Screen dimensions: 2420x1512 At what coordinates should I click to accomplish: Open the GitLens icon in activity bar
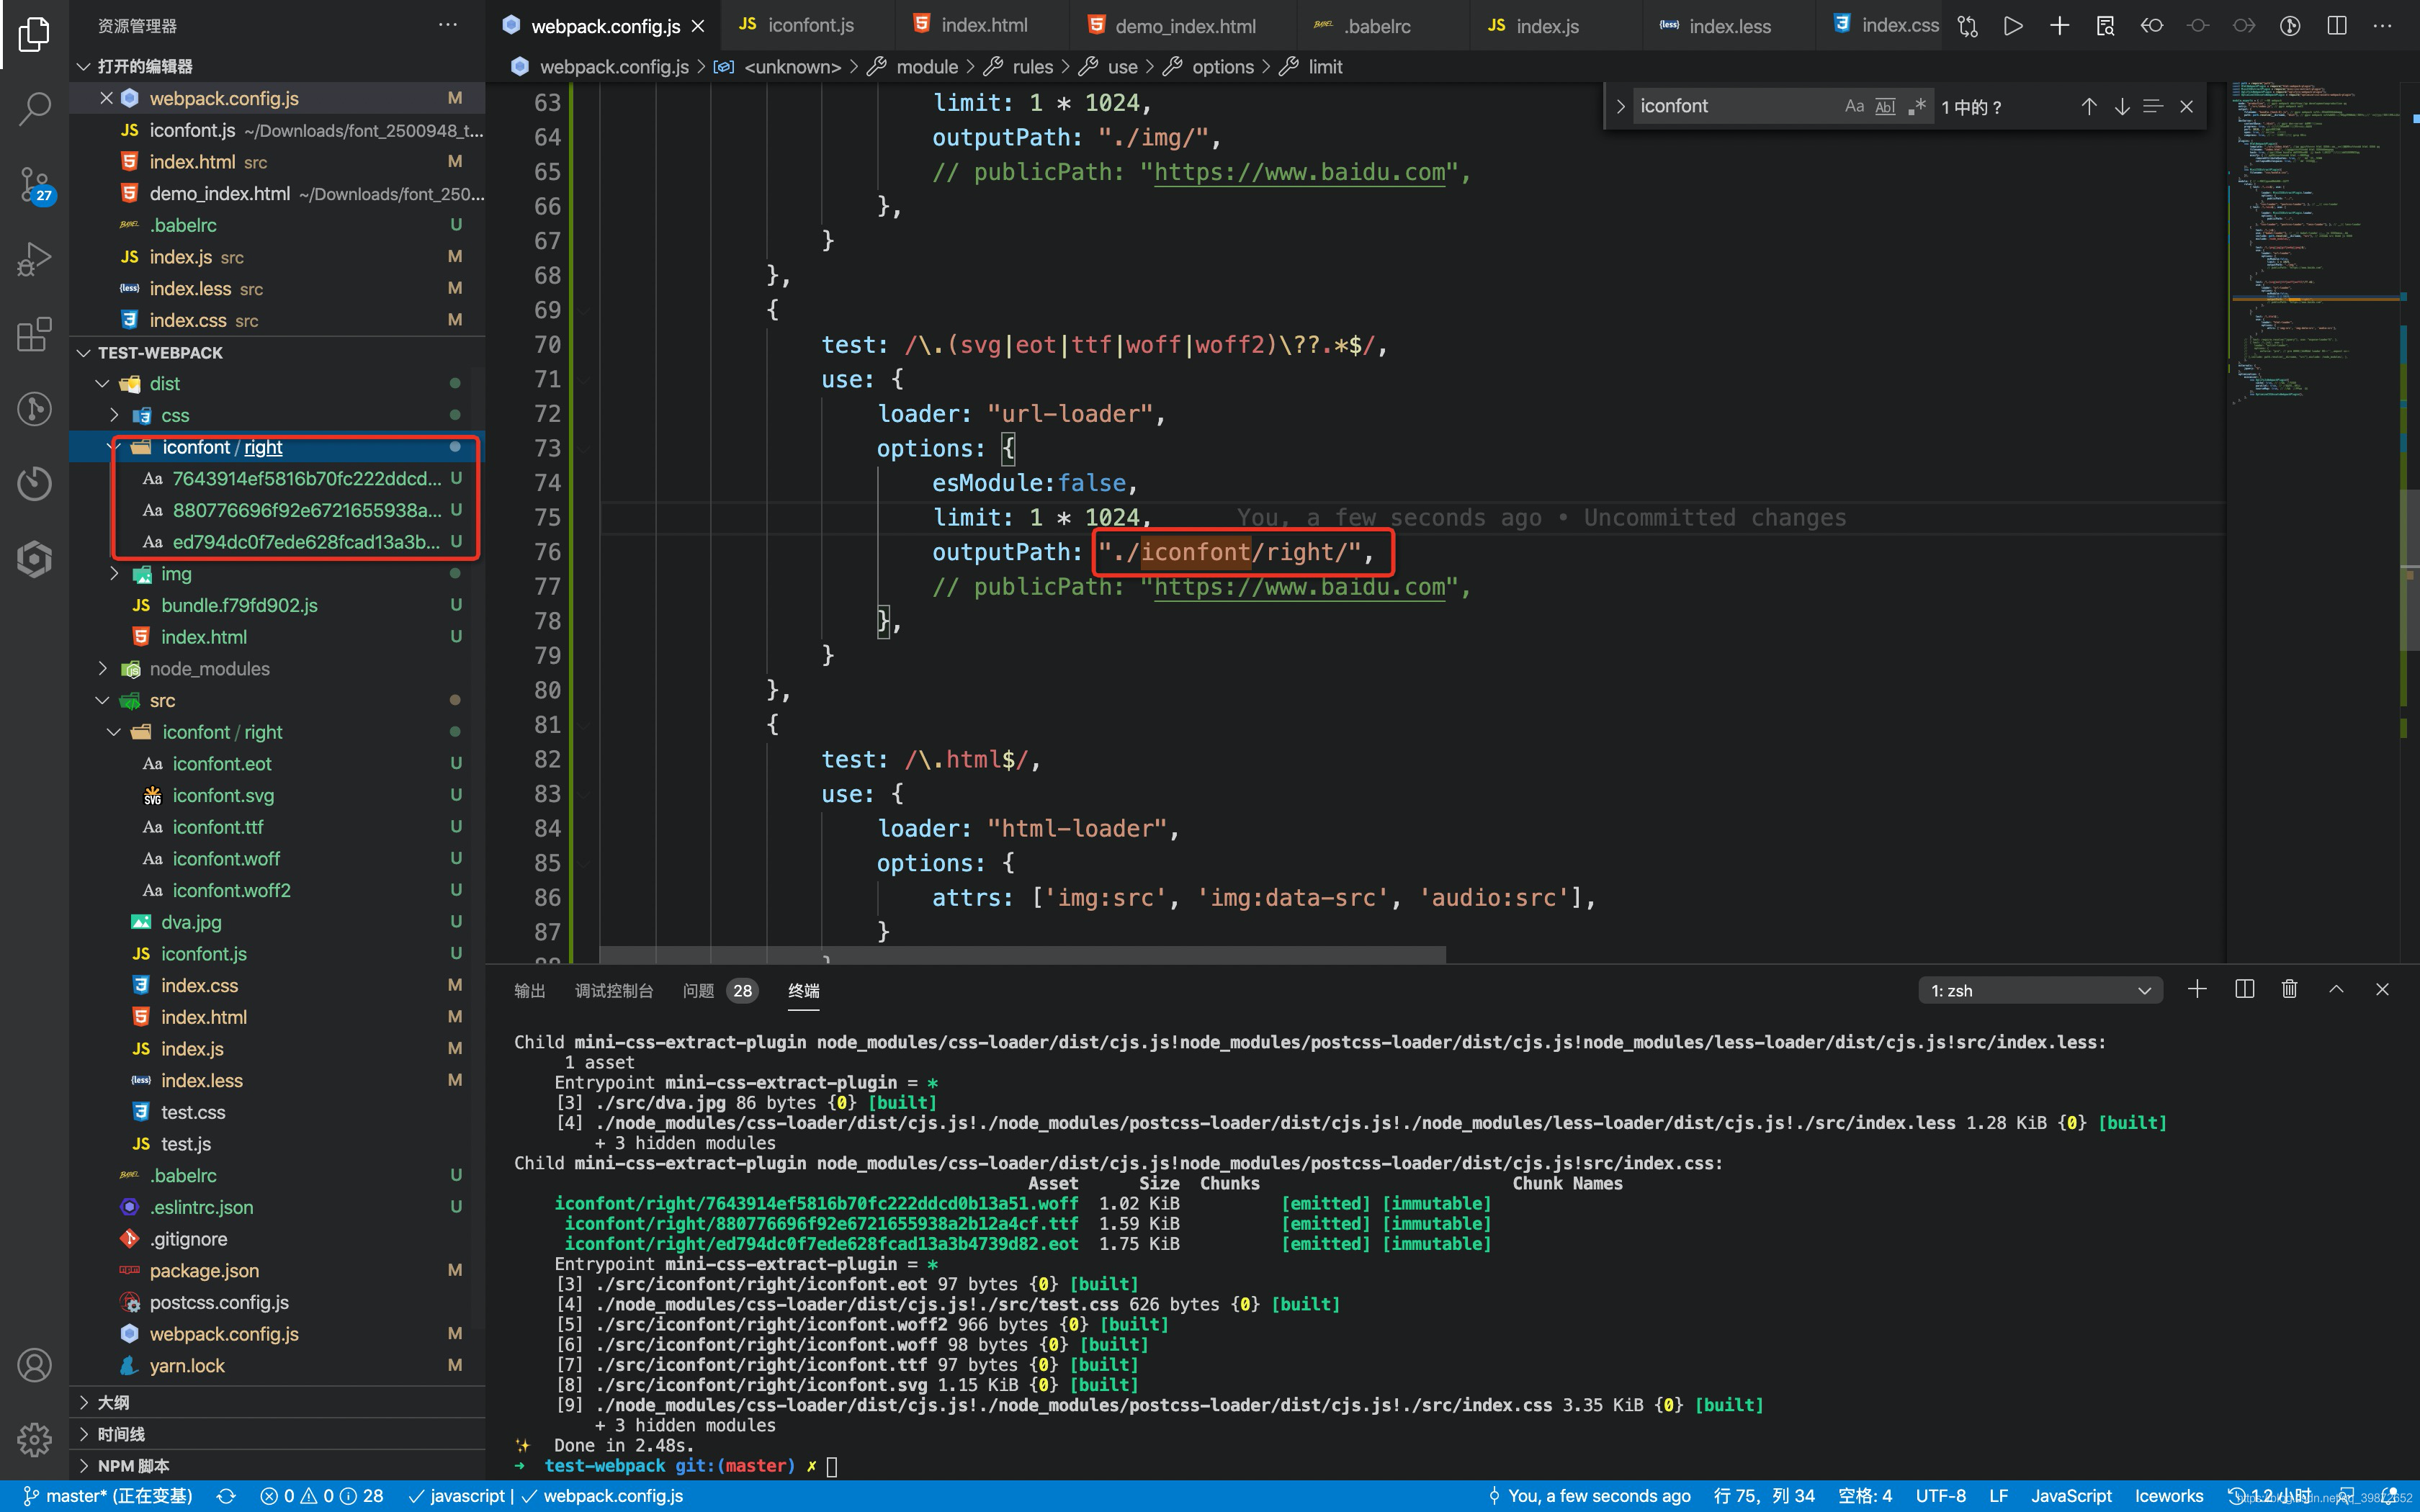click(34, 409)
